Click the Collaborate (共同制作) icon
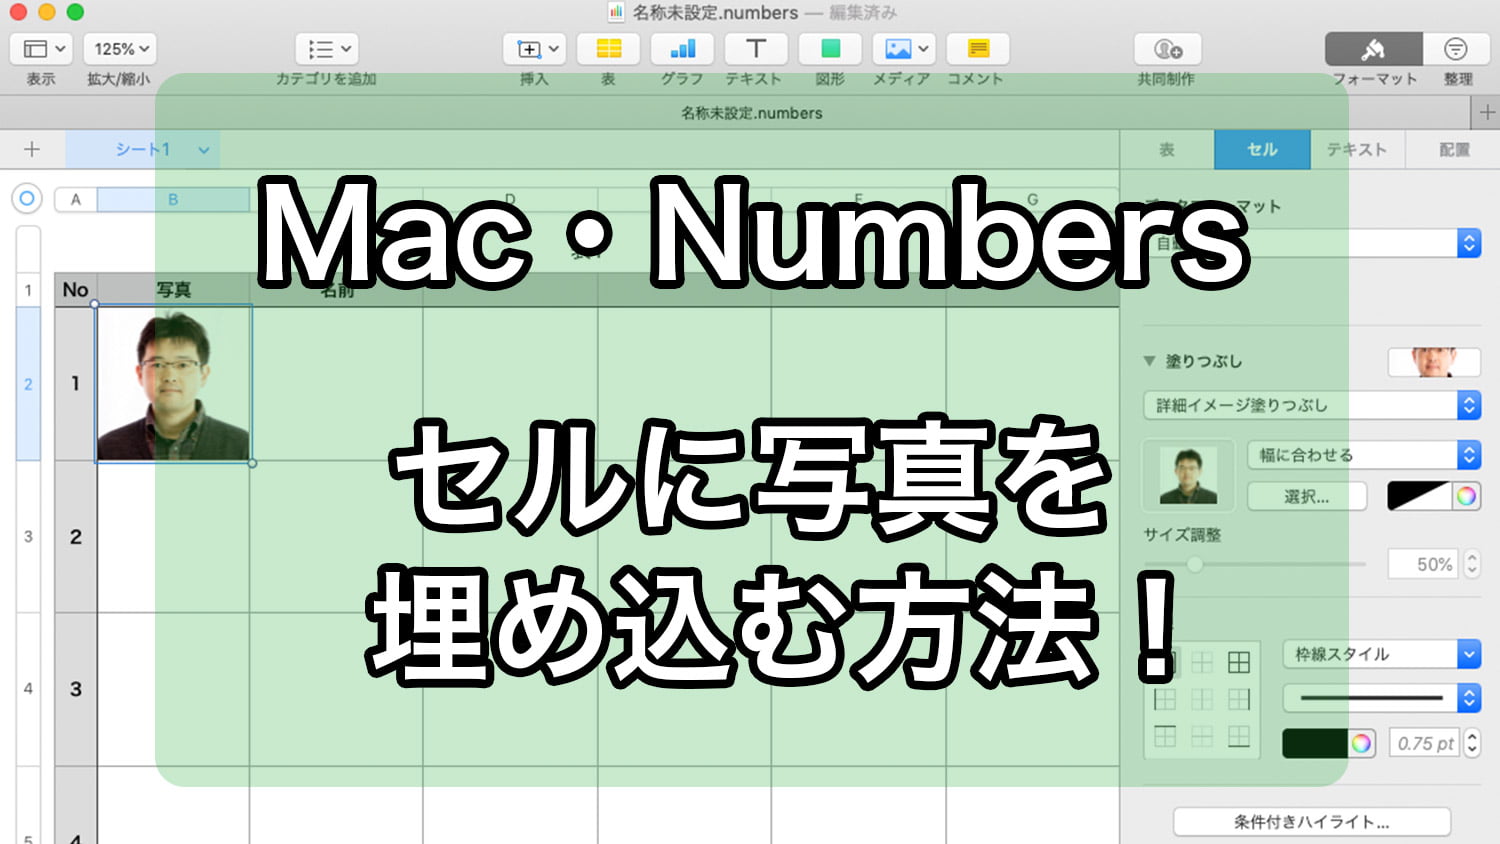The width and height of the screenshot is (1500, 844). (1167, 49)
